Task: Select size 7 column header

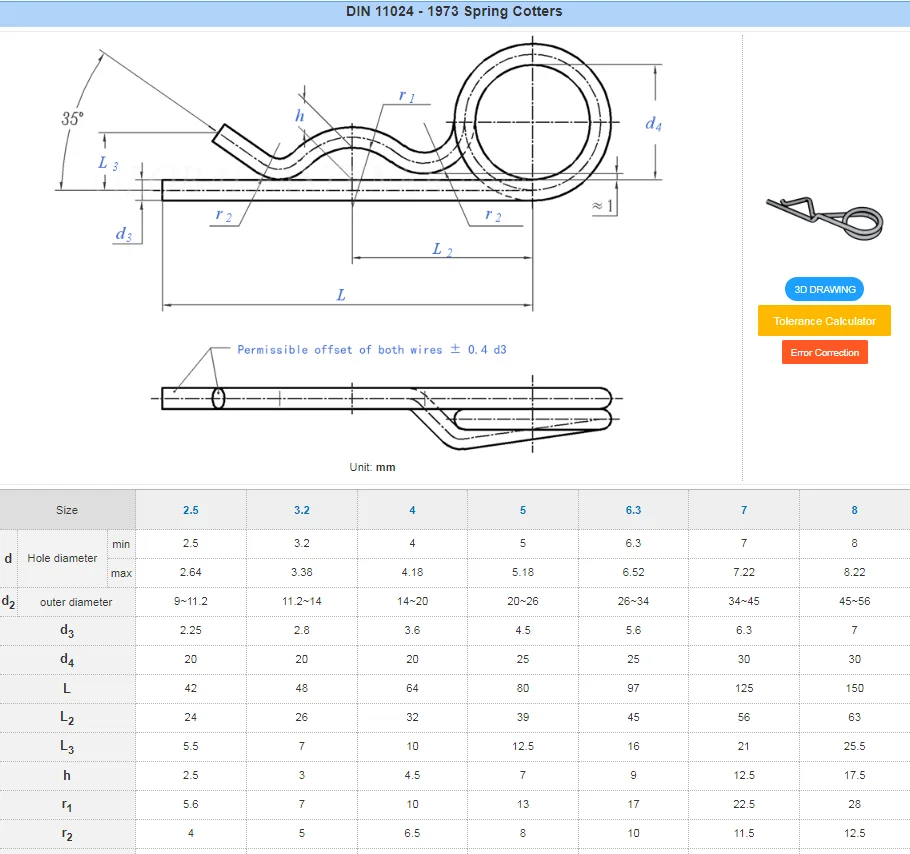Action: (x=744, y=510)
